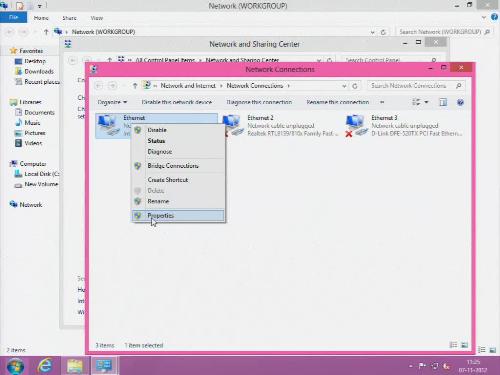The image size is (500, 375).
Task: Click the Libraries heading in sidebar
Action: (26, 102)
